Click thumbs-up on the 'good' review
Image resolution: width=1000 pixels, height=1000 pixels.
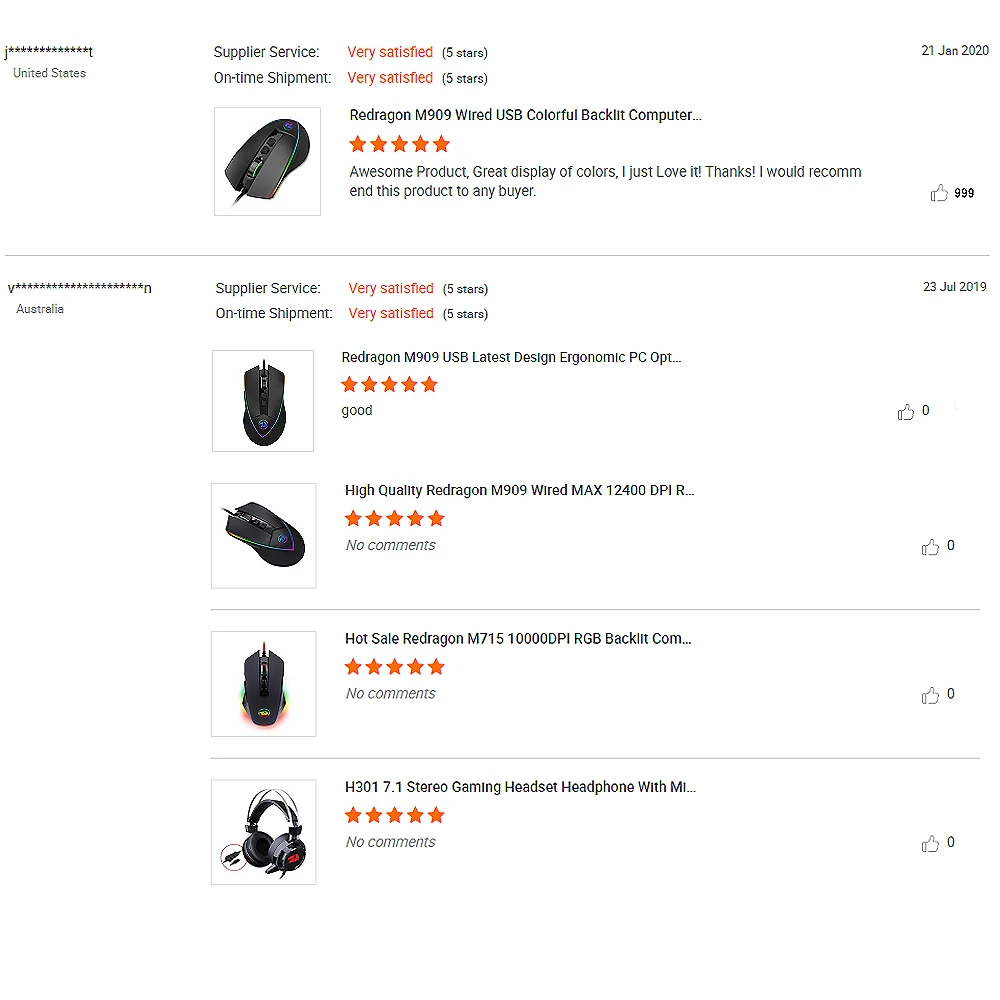[906, 412]
